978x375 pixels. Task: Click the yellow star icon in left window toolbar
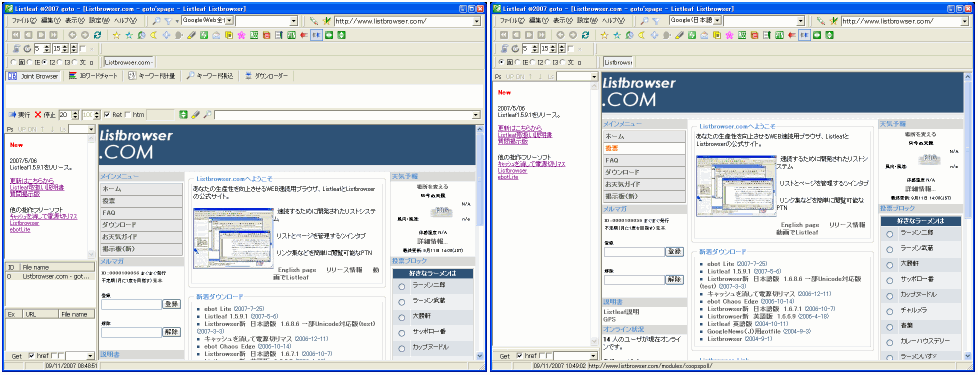click(x=116, y=35)
